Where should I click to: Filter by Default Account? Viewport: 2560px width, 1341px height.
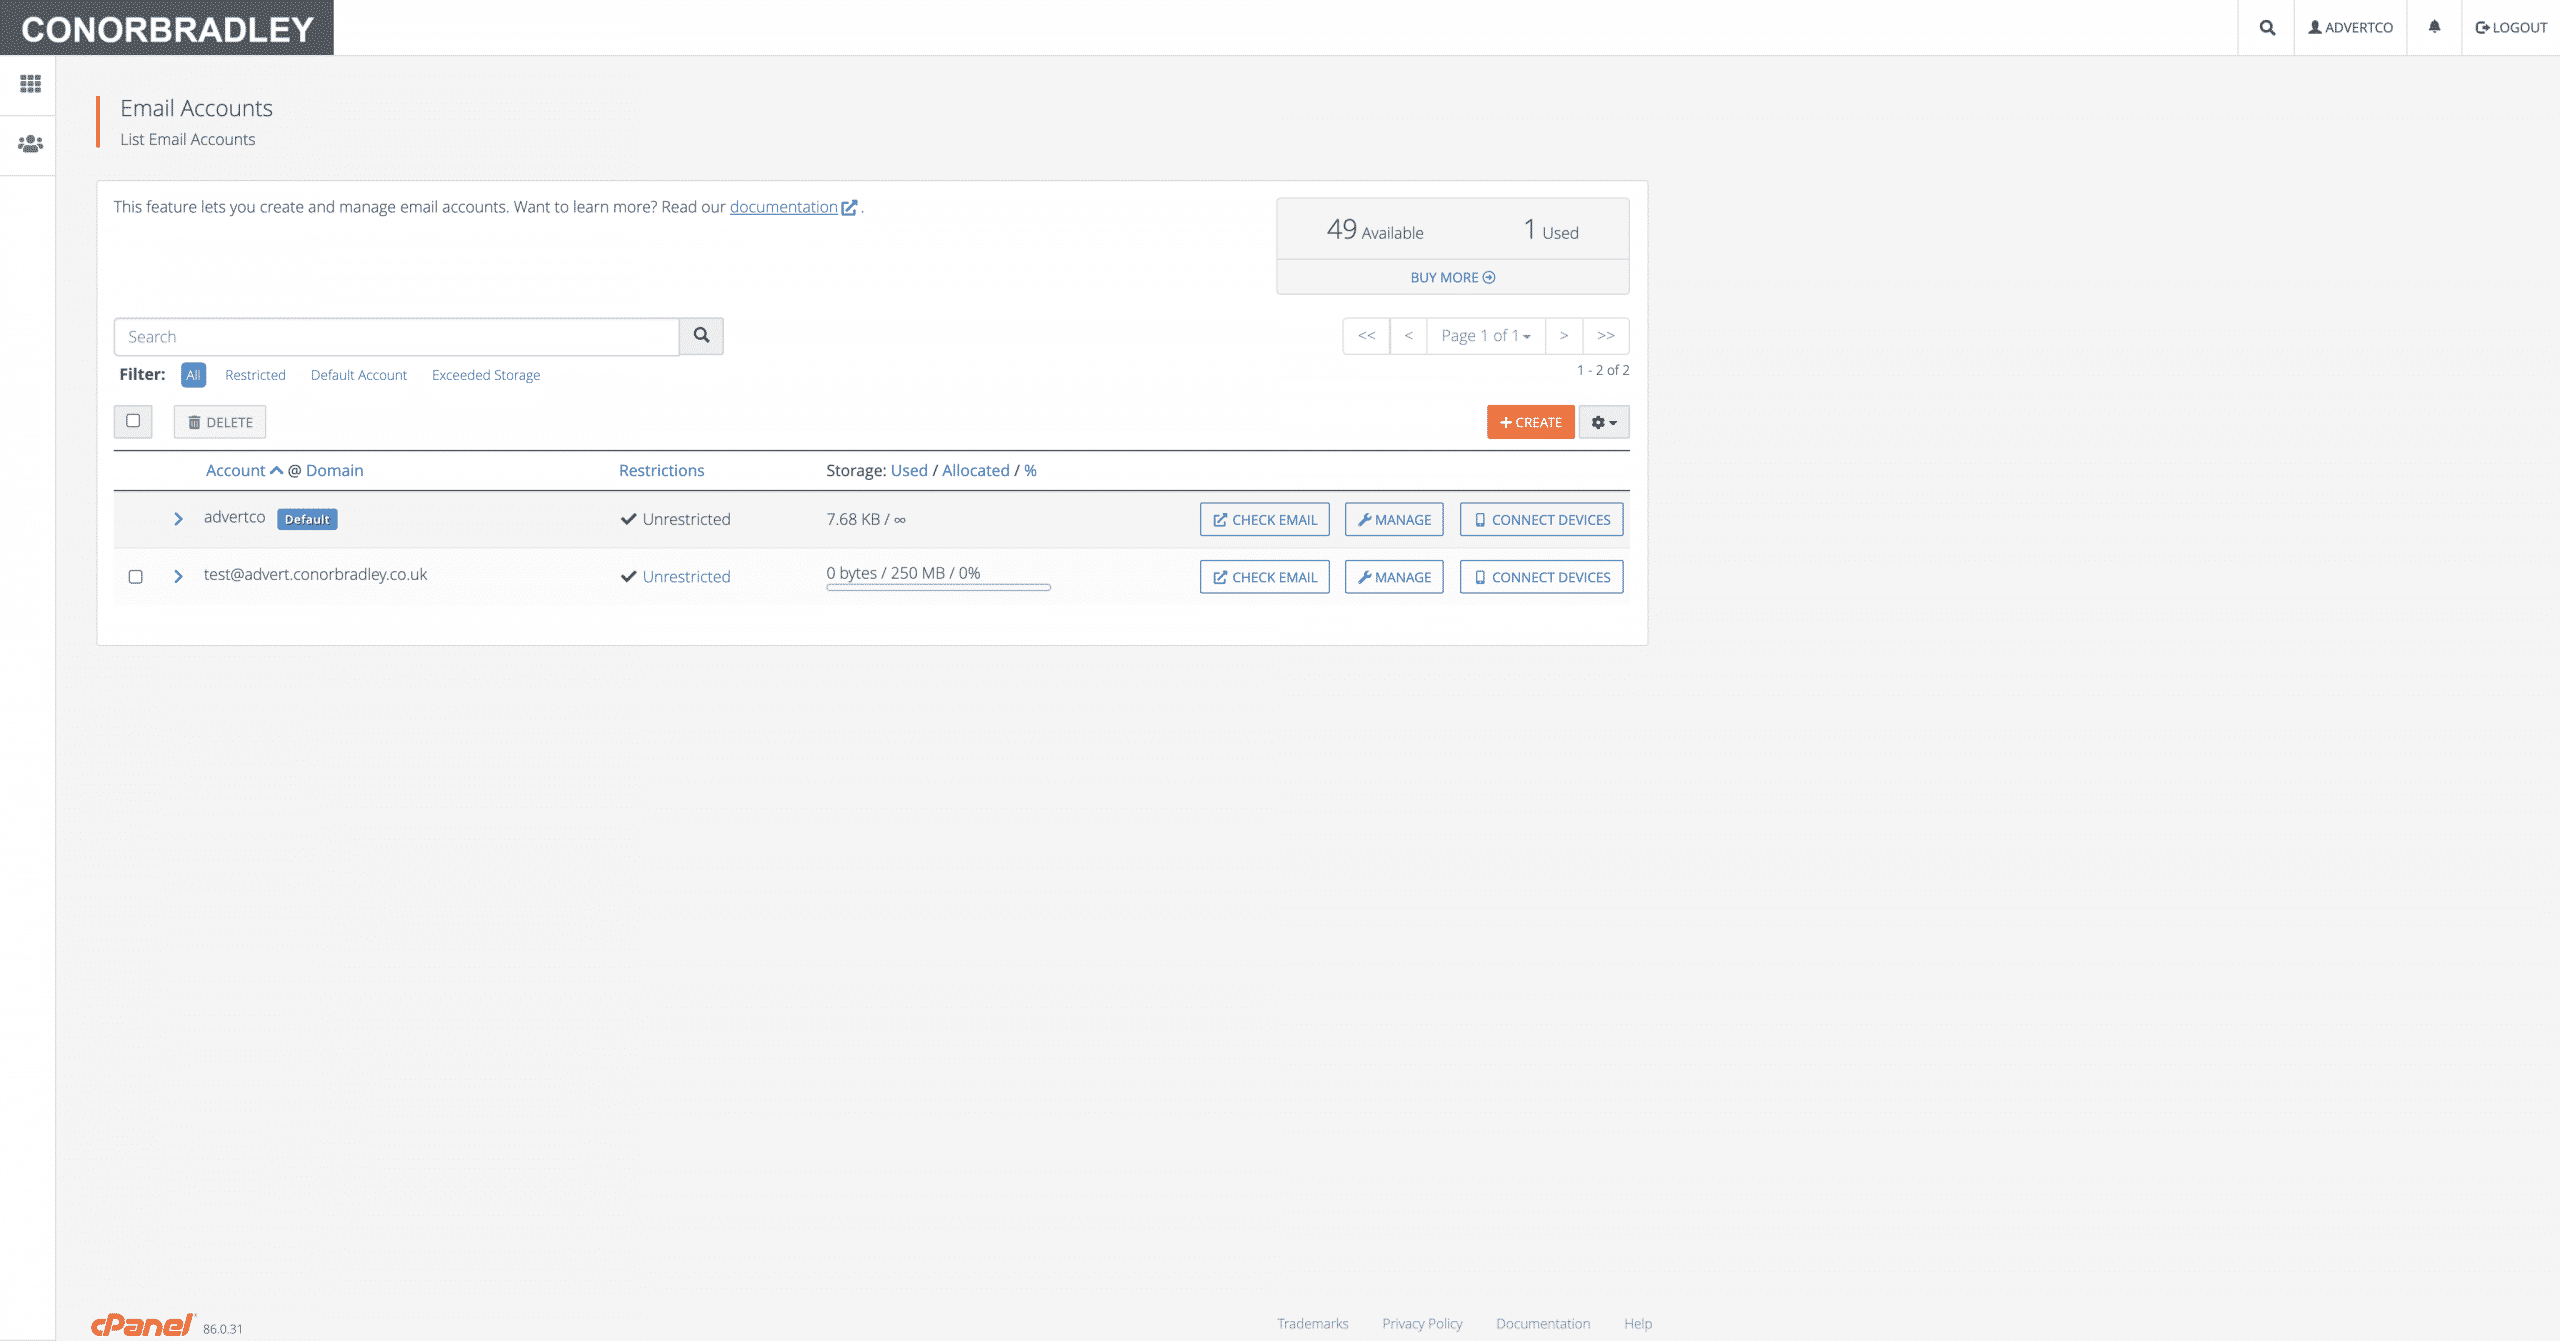pyautogui.click(x=359, y=375)
